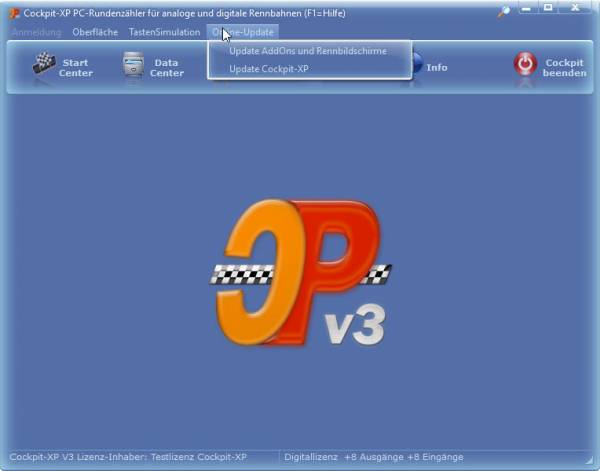The image size is (600, 471).
Task: Maximize the Cockpit-XP window
Action: [549, 8]
